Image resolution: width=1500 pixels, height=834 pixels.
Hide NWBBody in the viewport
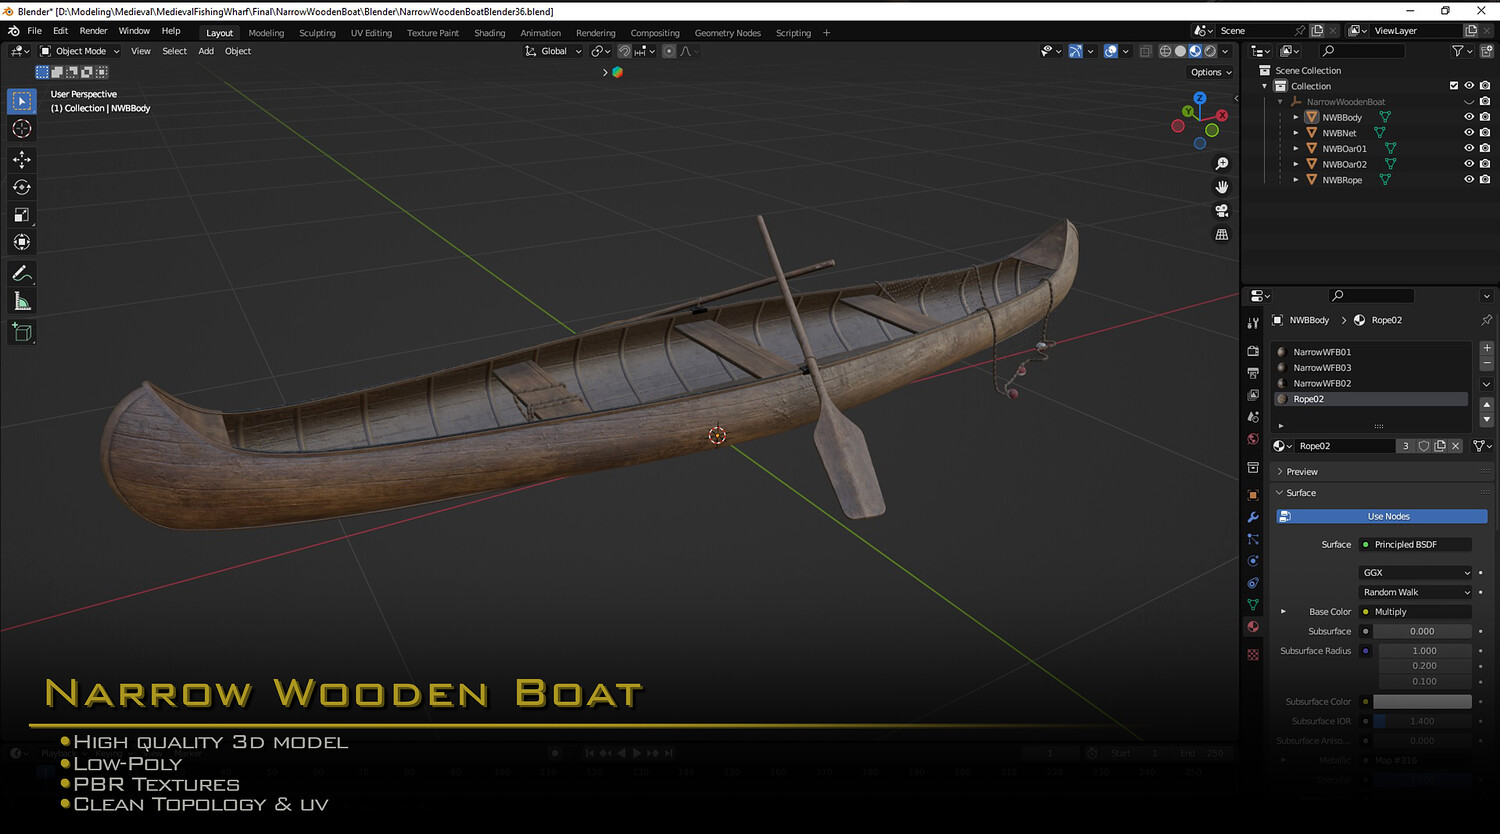1469,117
